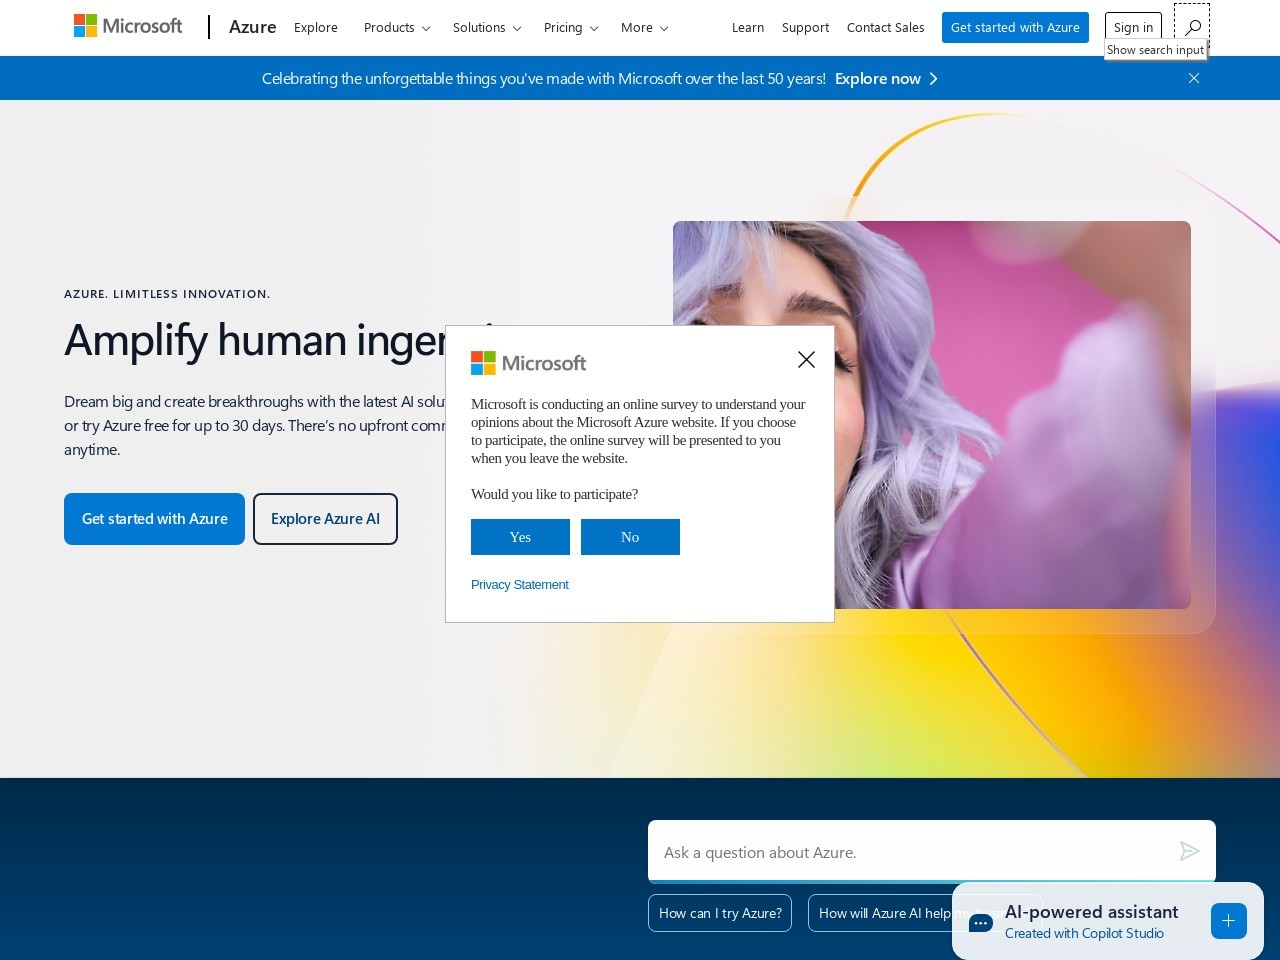Click the send arrow in Azure question box
The width and height of the screenshot is (1280, 960).
1189,851
